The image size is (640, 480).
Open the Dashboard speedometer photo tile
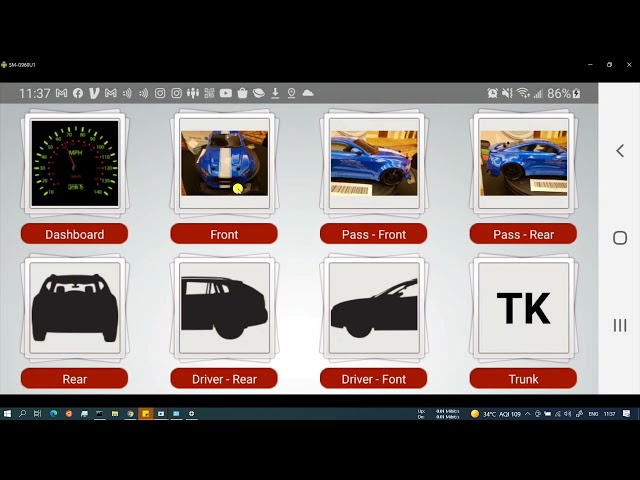click(75, 163)
